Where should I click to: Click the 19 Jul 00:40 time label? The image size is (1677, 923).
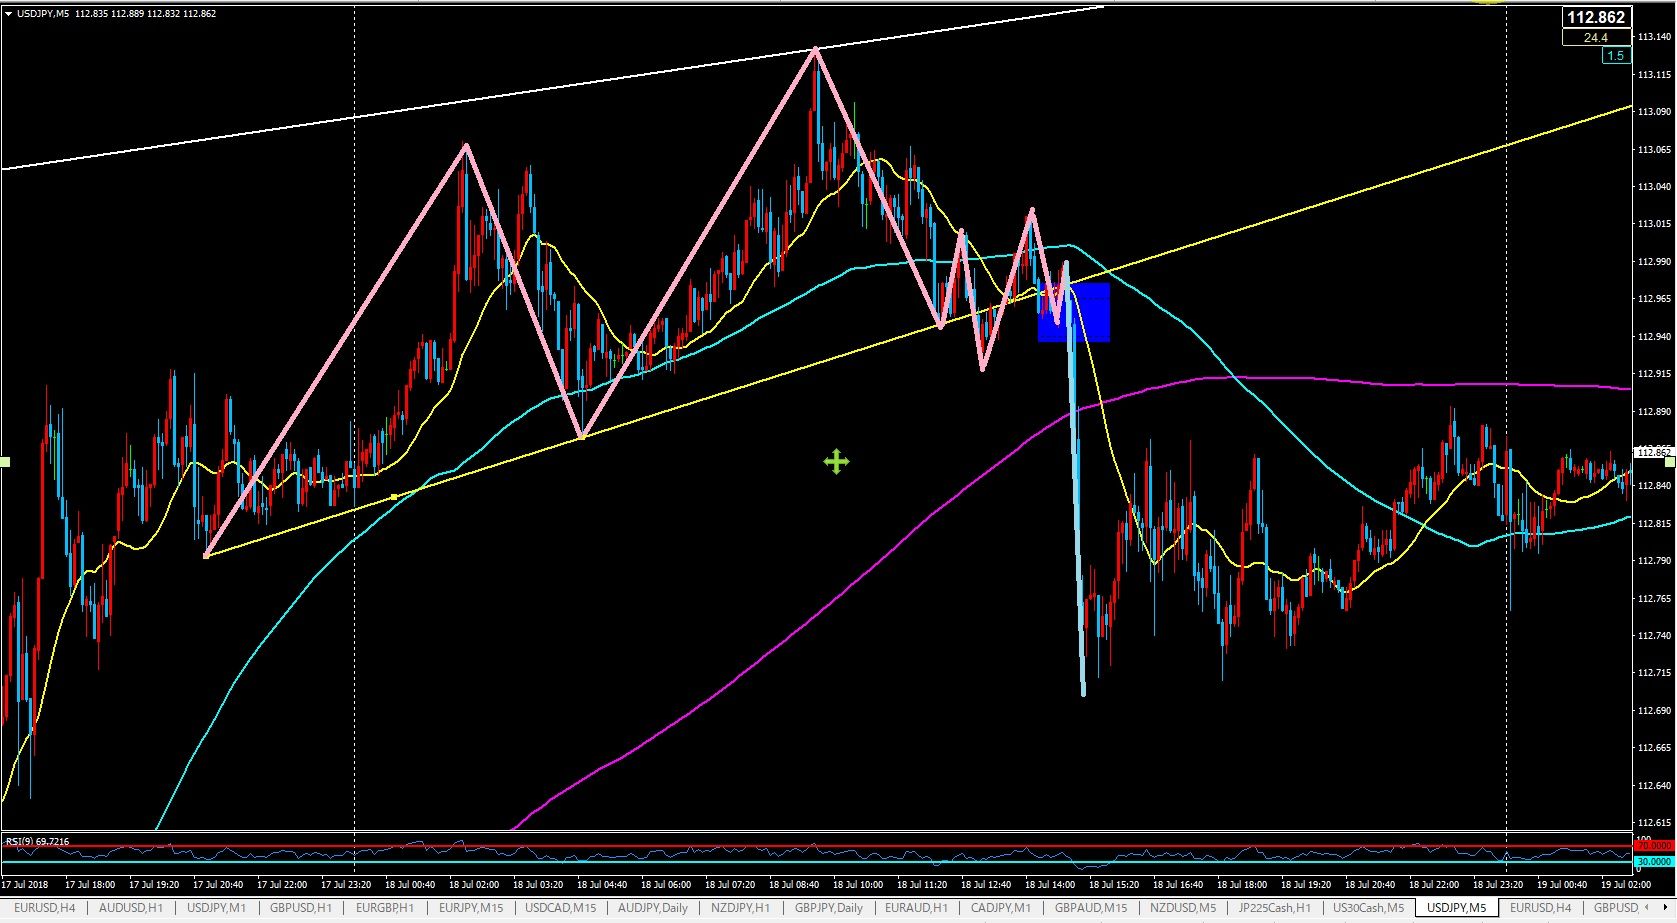1562,885
